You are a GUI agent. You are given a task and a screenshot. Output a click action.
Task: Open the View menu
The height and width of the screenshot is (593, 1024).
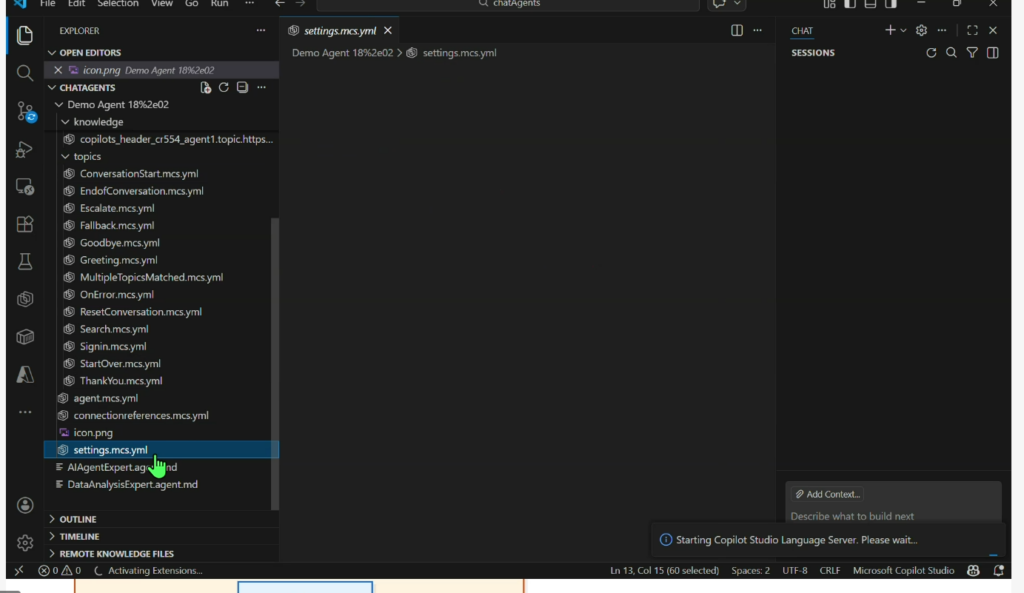[161, 4]
